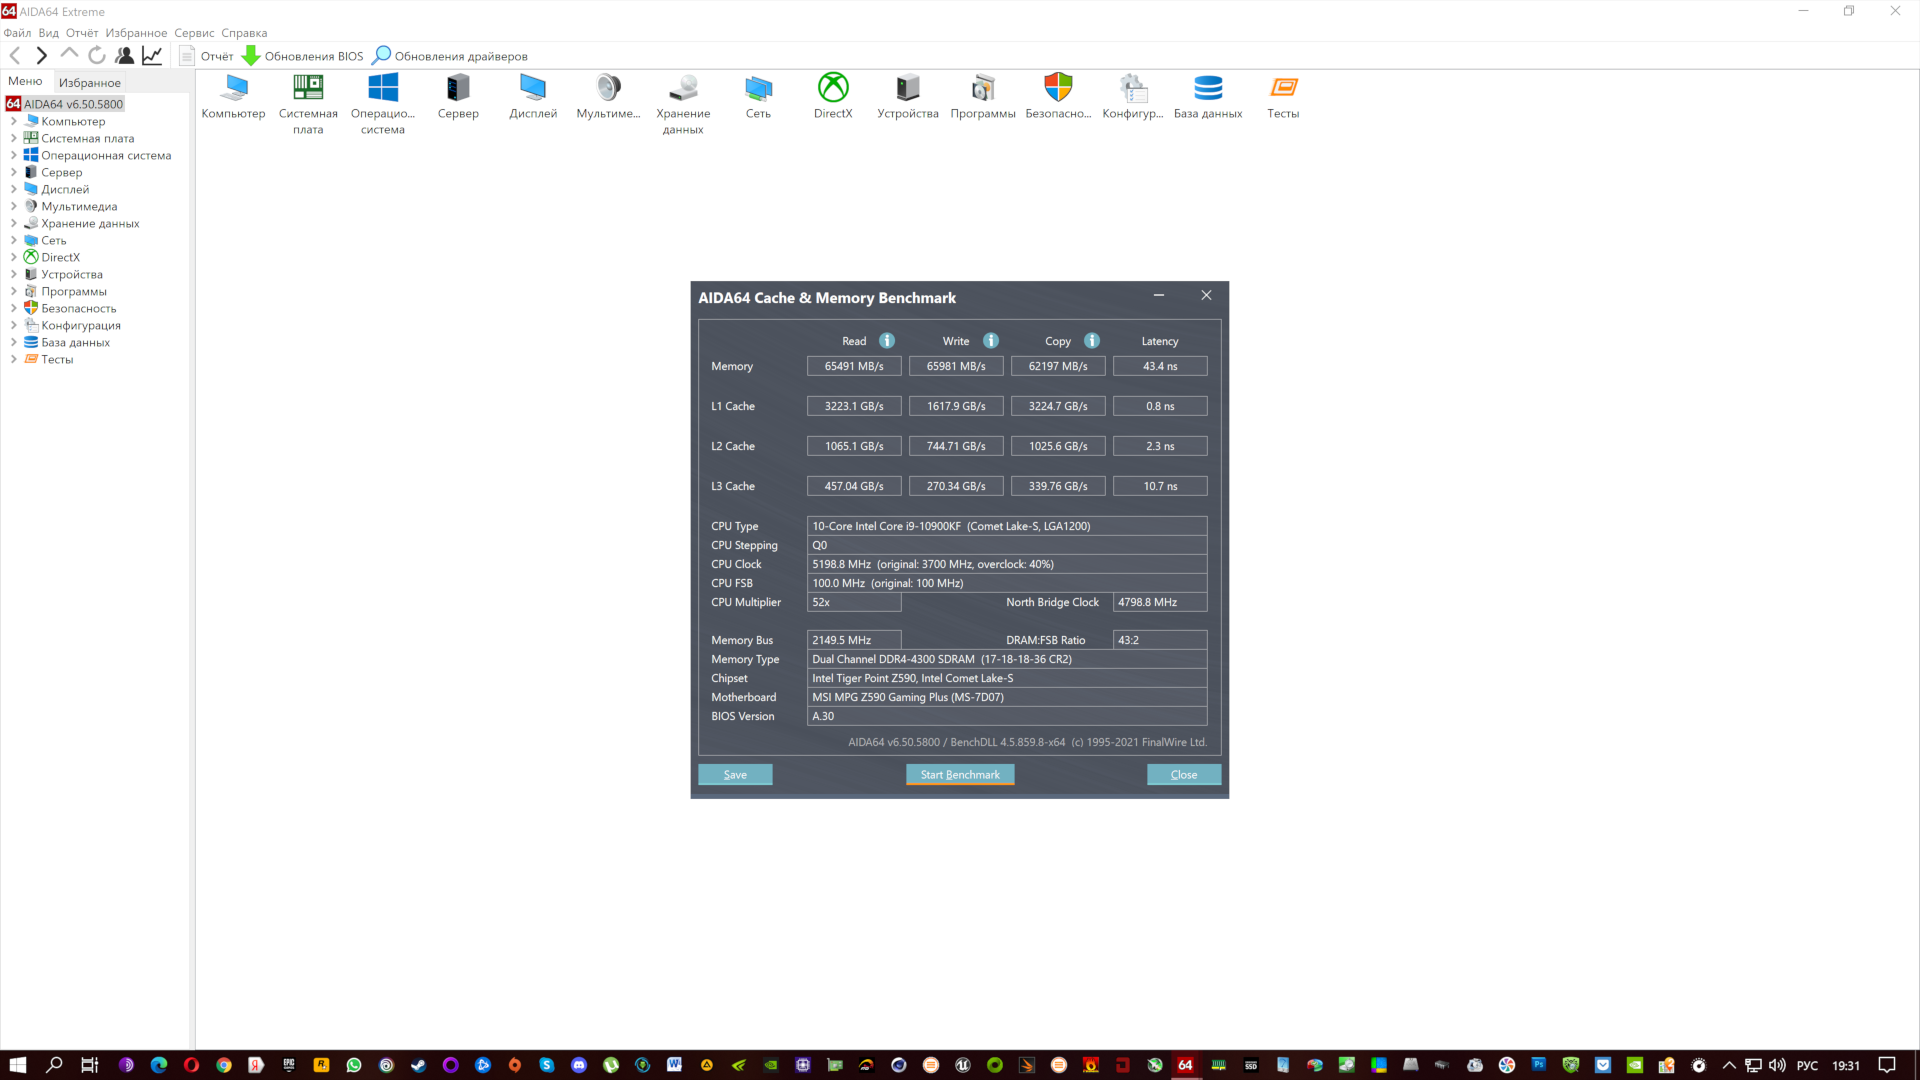The width and height of the screenshot is (1920, 1080).
Task: Open the Системная плата category icon
Action: pyautogui.click(x=308, y=90)
